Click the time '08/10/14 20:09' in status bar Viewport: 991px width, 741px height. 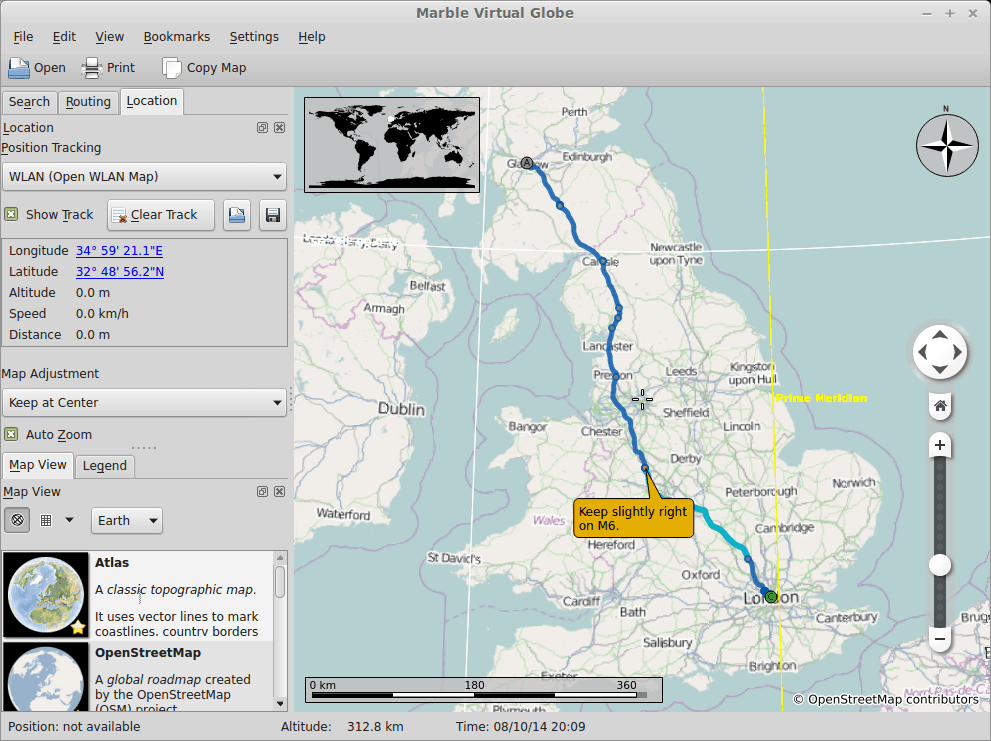[539, 727]
